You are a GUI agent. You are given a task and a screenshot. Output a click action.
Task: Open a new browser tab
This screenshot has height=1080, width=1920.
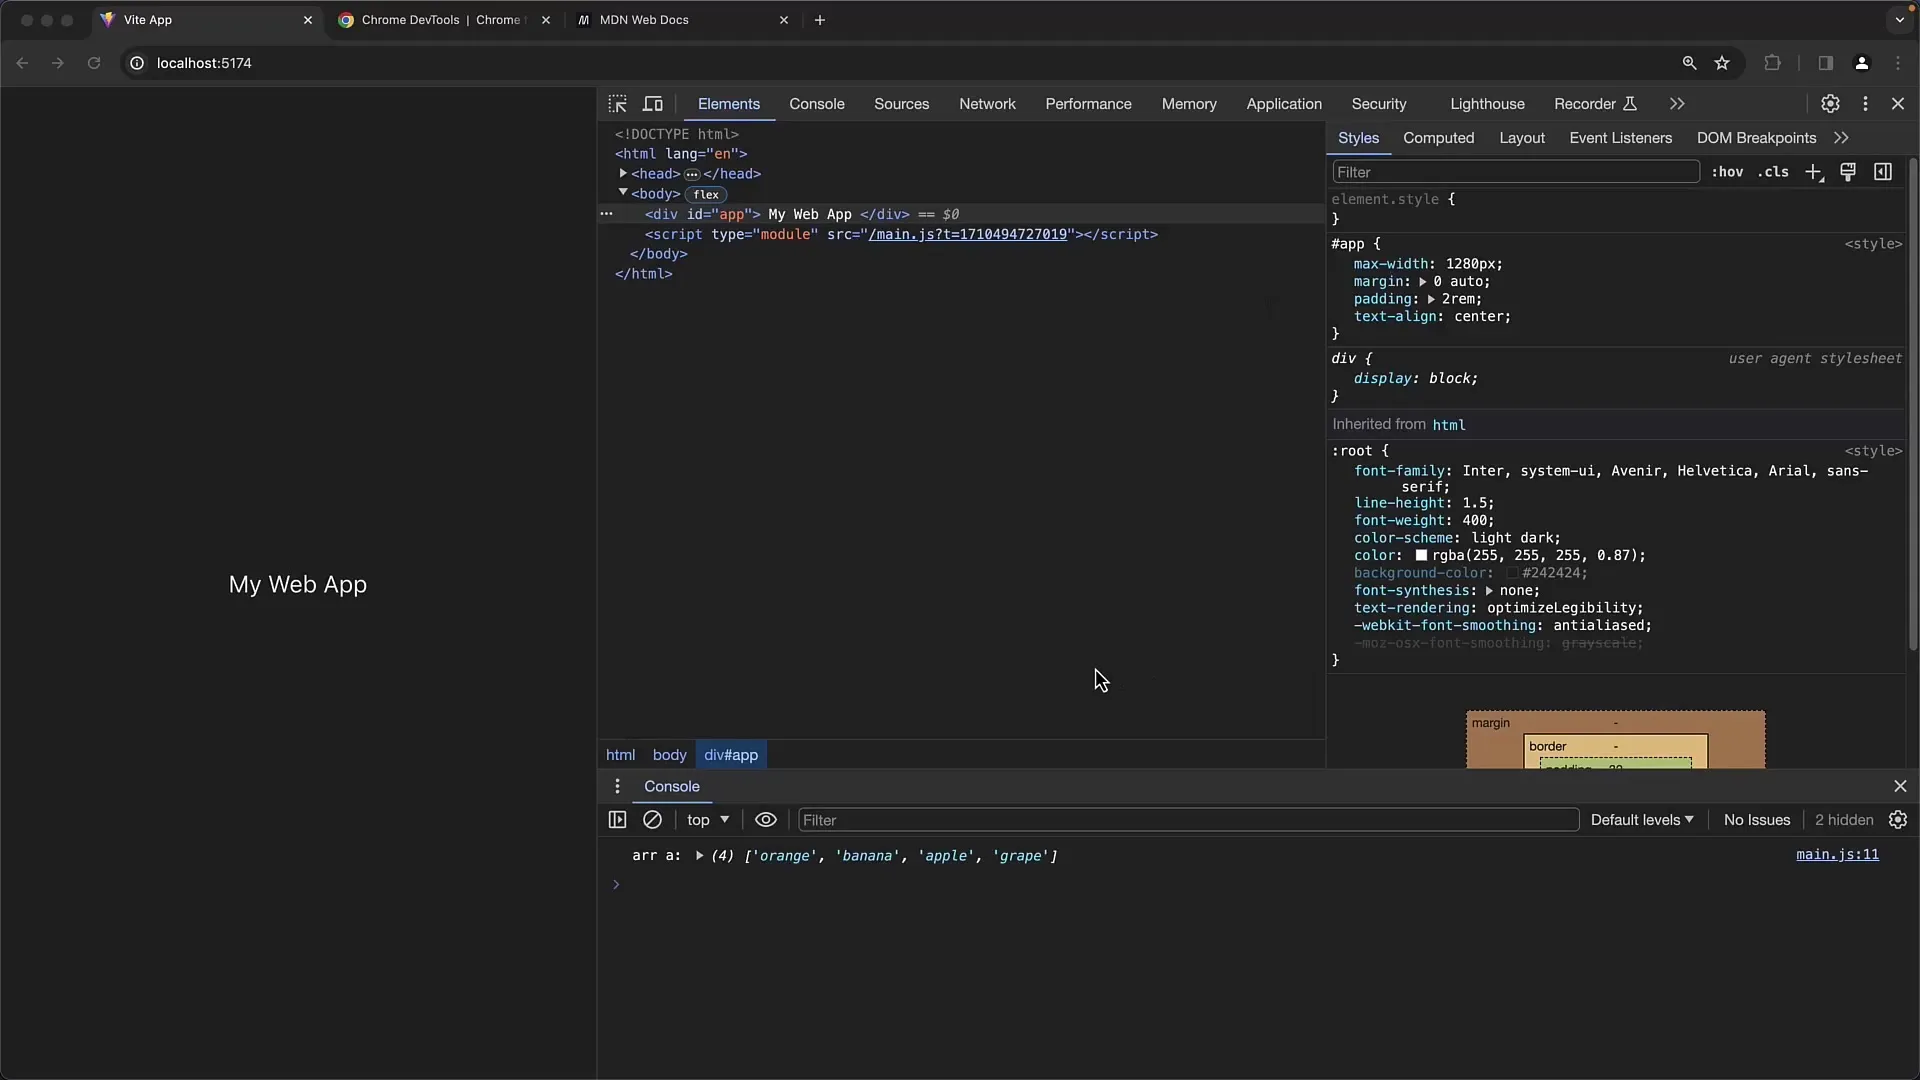[820, 20]
